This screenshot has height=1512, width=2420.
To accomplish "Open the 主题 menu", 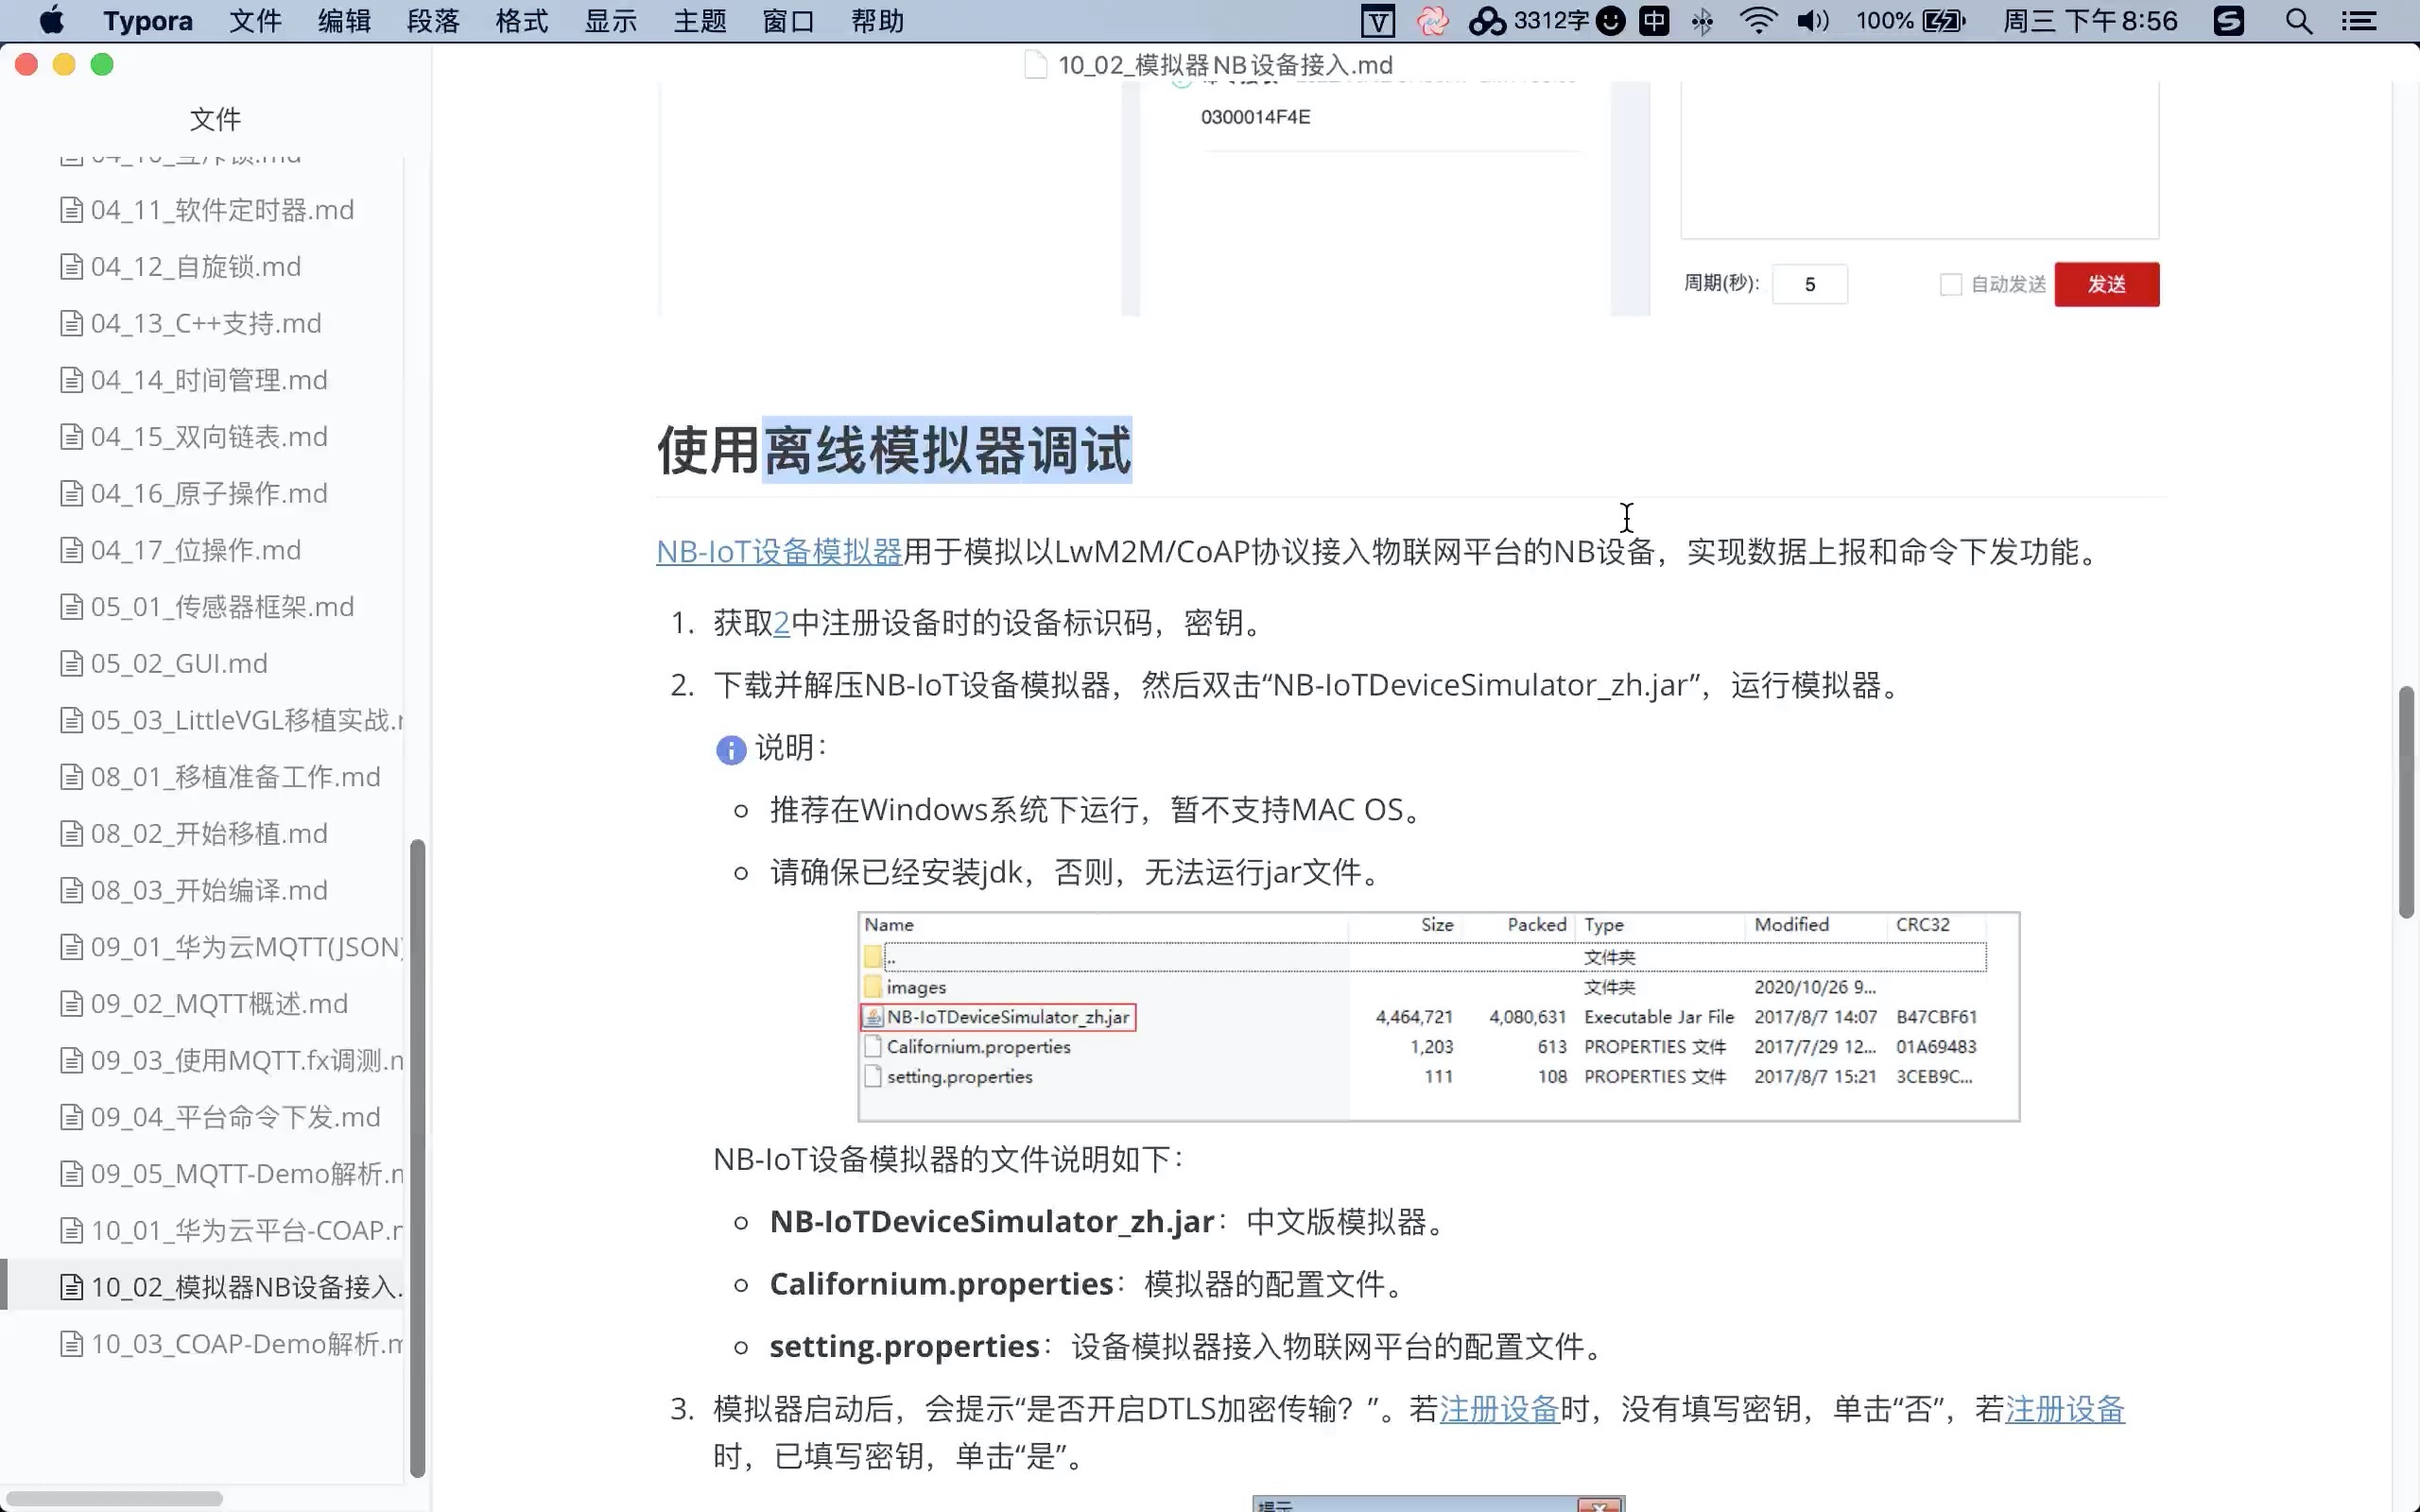I will (700, 21).
